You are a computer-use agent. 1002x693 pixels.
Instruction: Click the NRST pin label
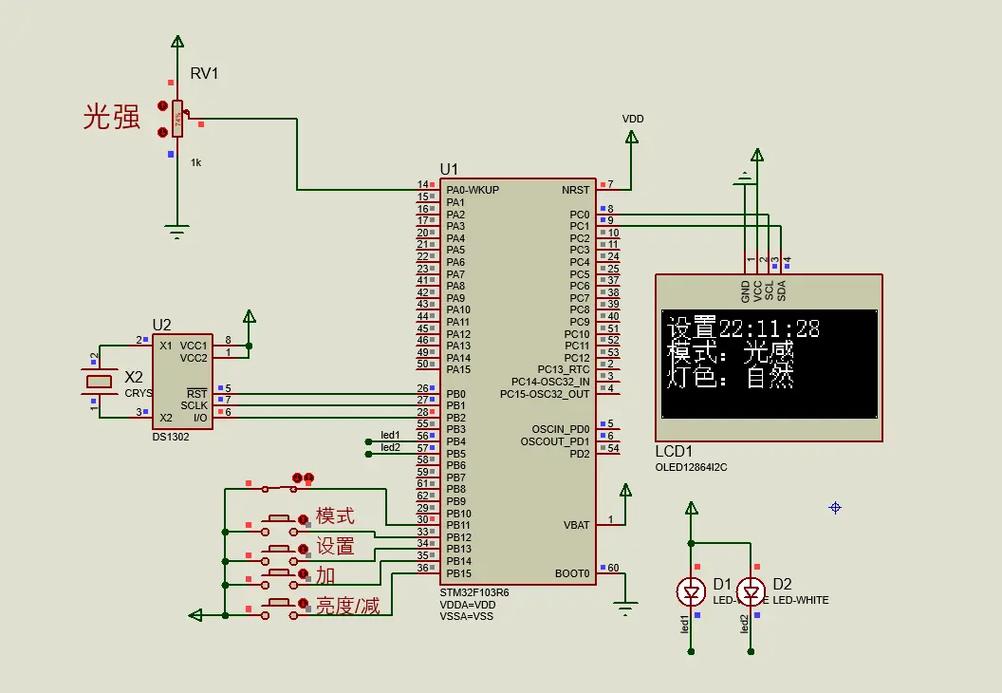point(576,190)
